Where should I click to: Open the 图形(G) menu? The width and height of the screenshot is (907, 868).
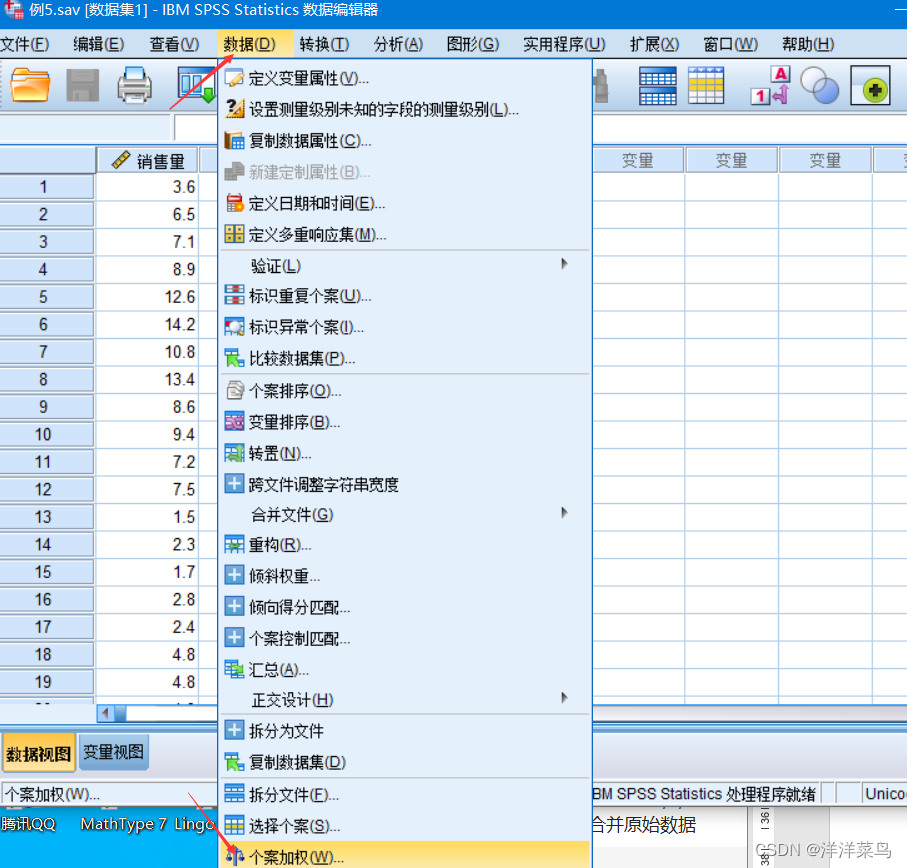tap(473, 44)
